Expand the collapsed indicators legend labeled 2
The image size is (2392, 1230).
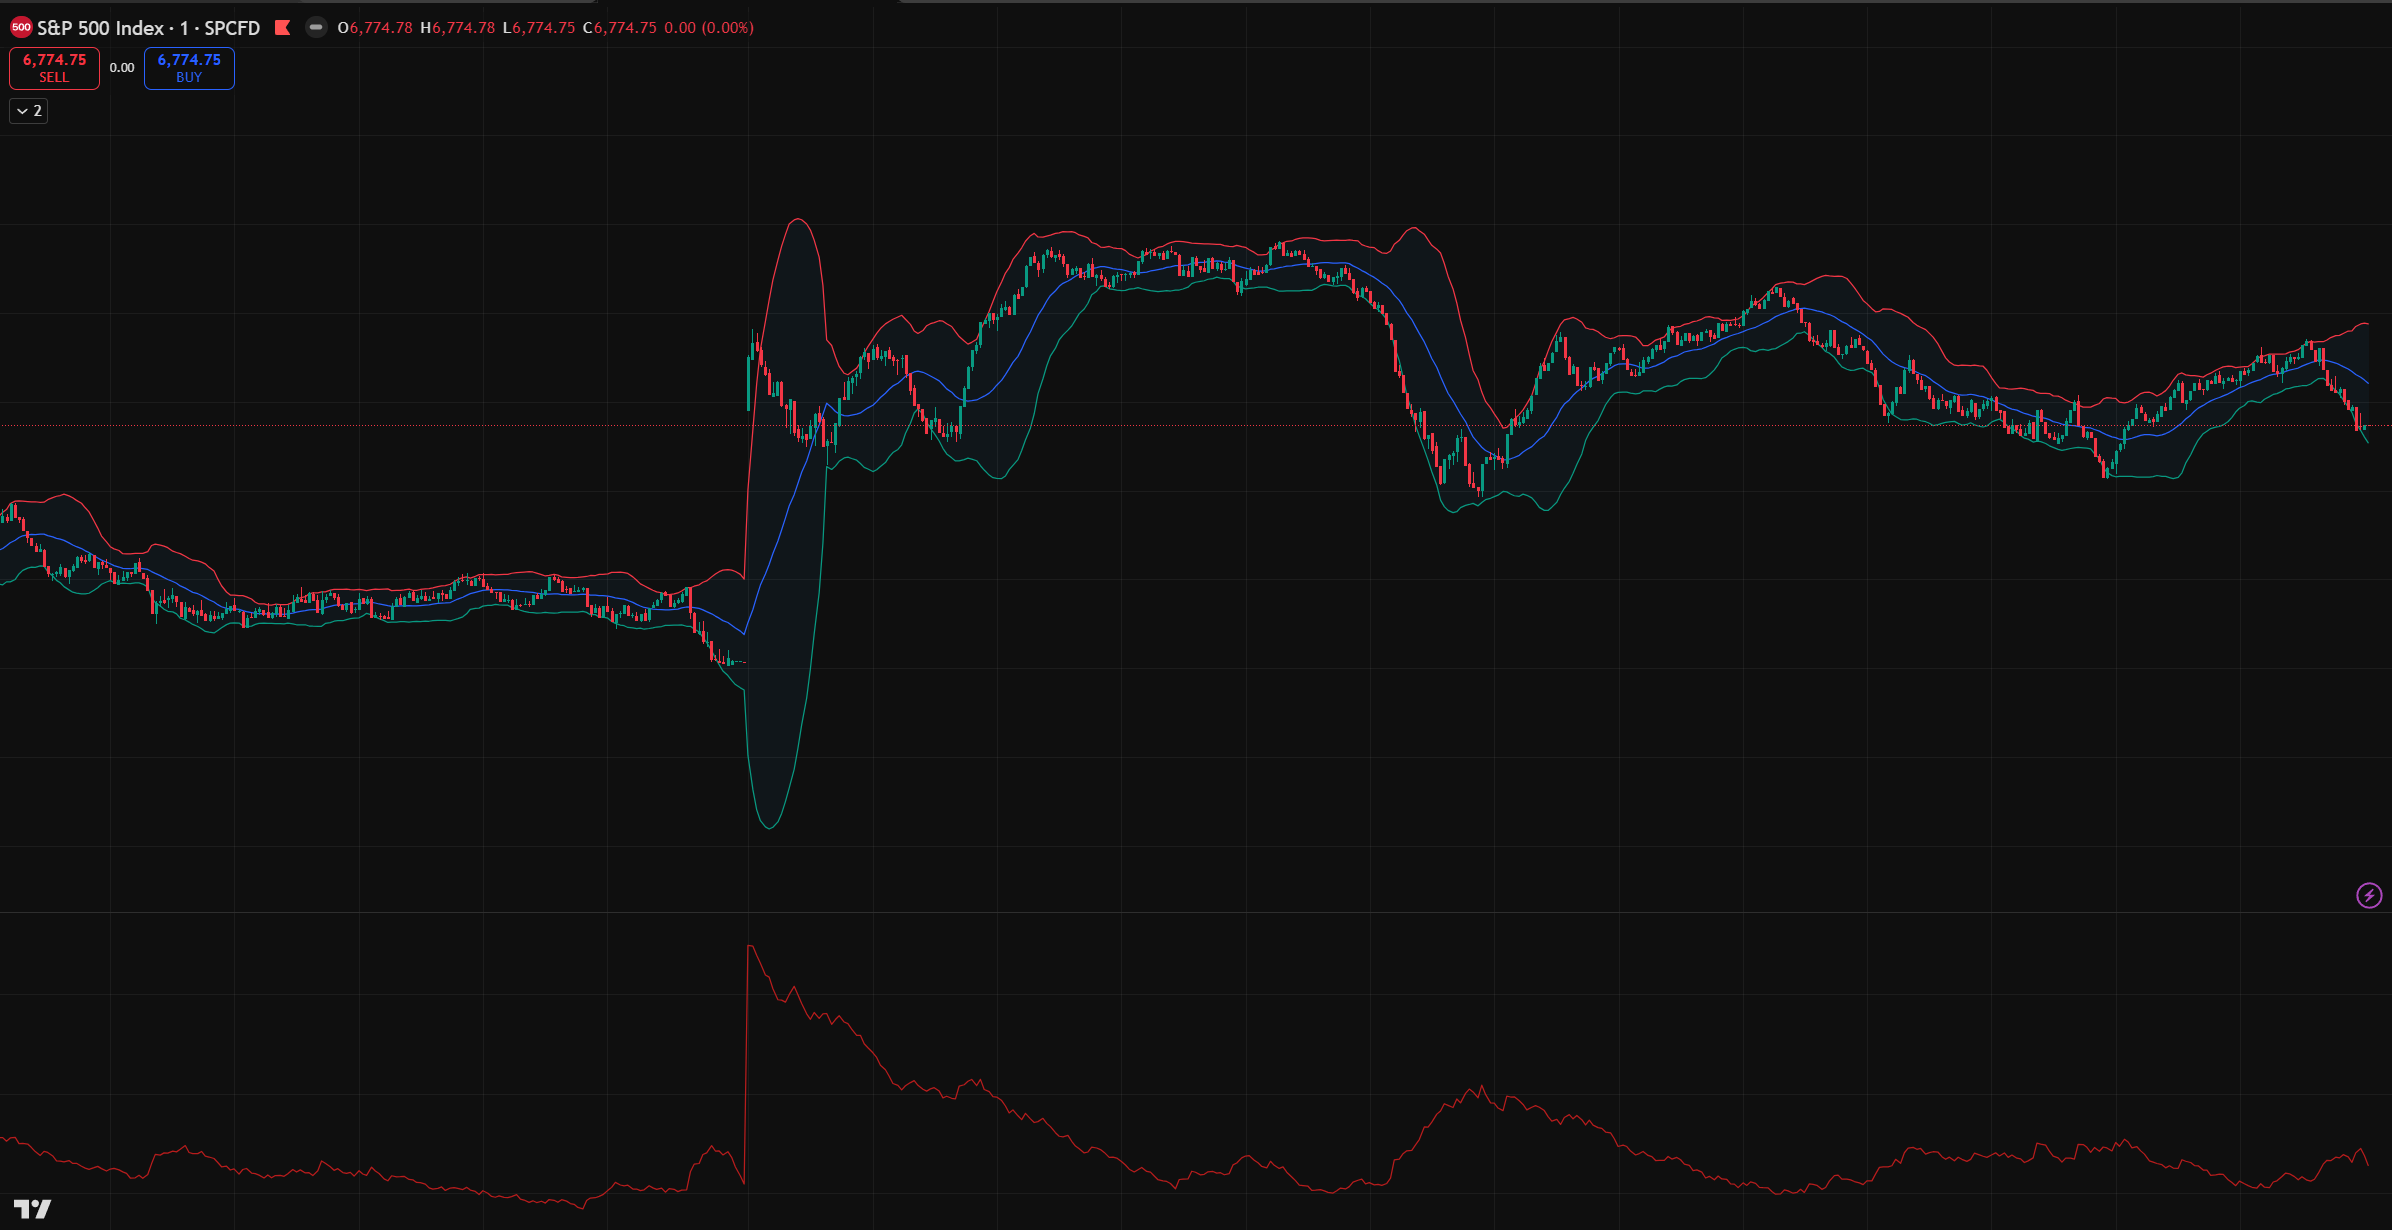29,111
